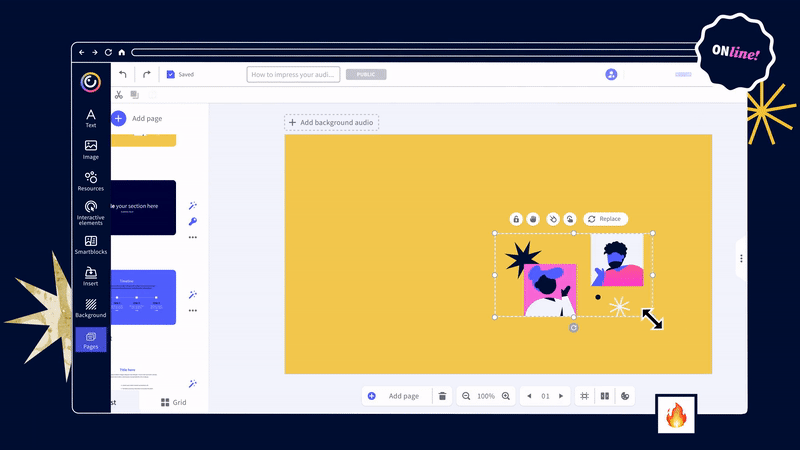Click the browser address bar
Screen dimensions: 800x450
pos(414,52)
